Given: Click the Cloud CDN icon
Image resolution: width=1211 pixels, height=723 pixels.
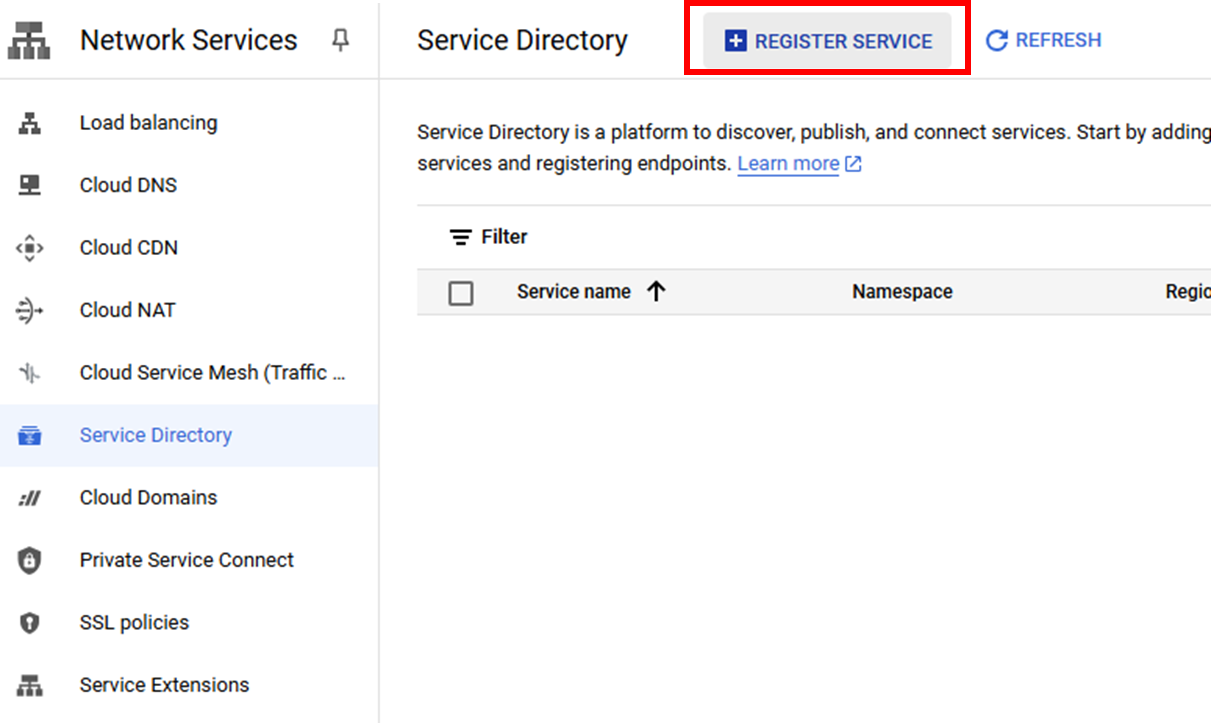Looking at the screenshot, I should point(30,248).
